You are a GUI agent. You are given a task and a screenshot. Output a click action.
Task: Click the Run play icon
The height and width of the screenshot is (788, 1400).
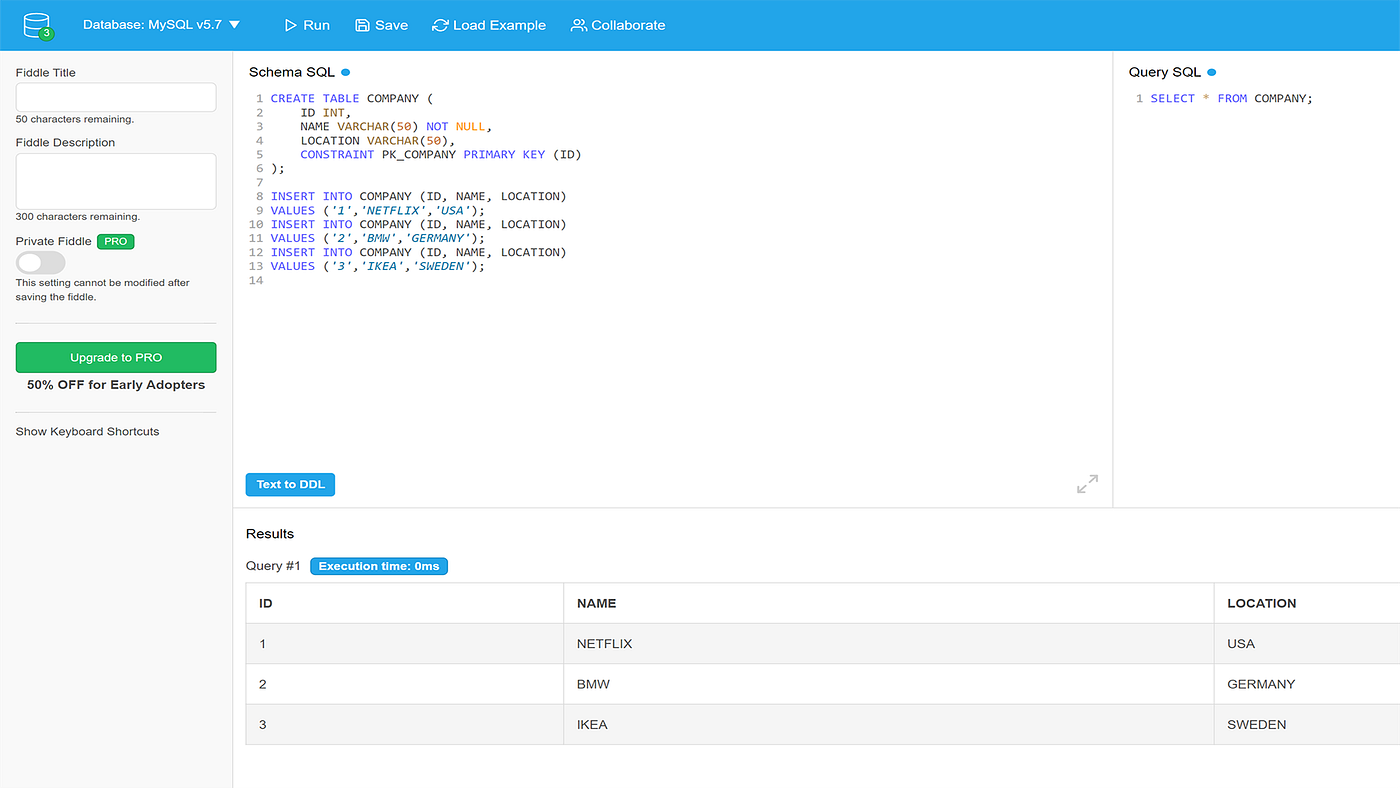(x=289, y=25)
